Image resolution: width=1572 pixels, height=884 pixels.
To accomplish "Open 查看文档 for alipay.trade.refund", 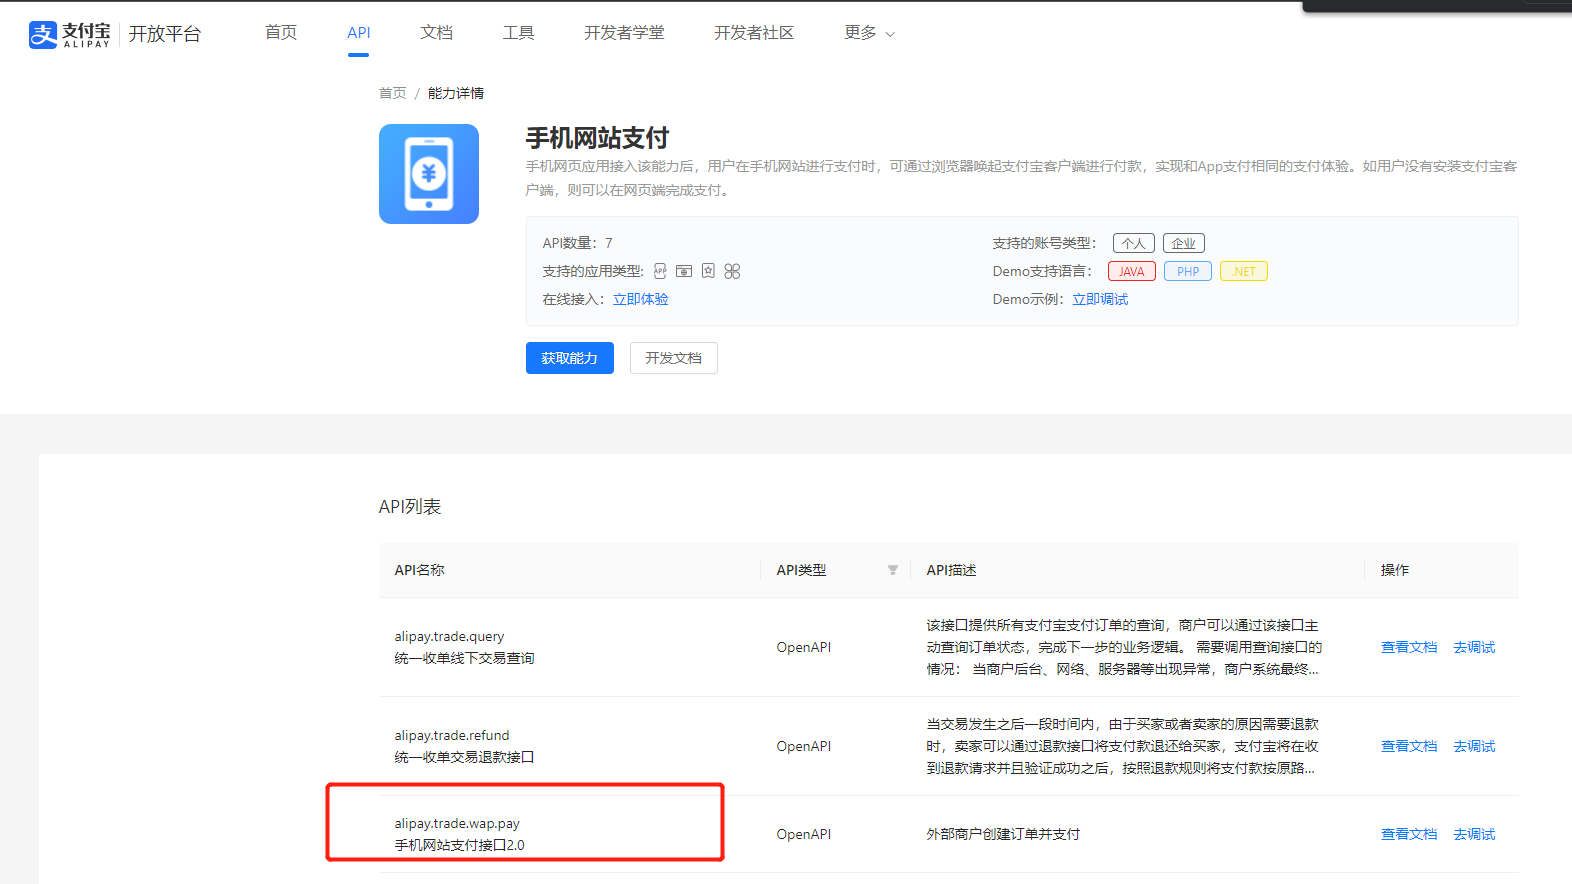I will (x=1409, y=746).
